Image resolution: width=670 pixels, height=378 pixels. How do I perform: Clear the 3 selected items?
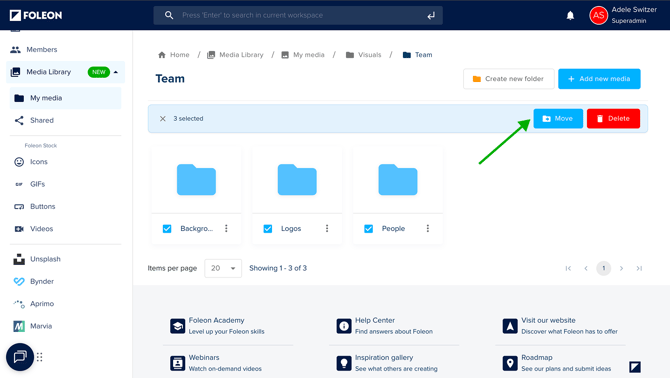point(162,119)
